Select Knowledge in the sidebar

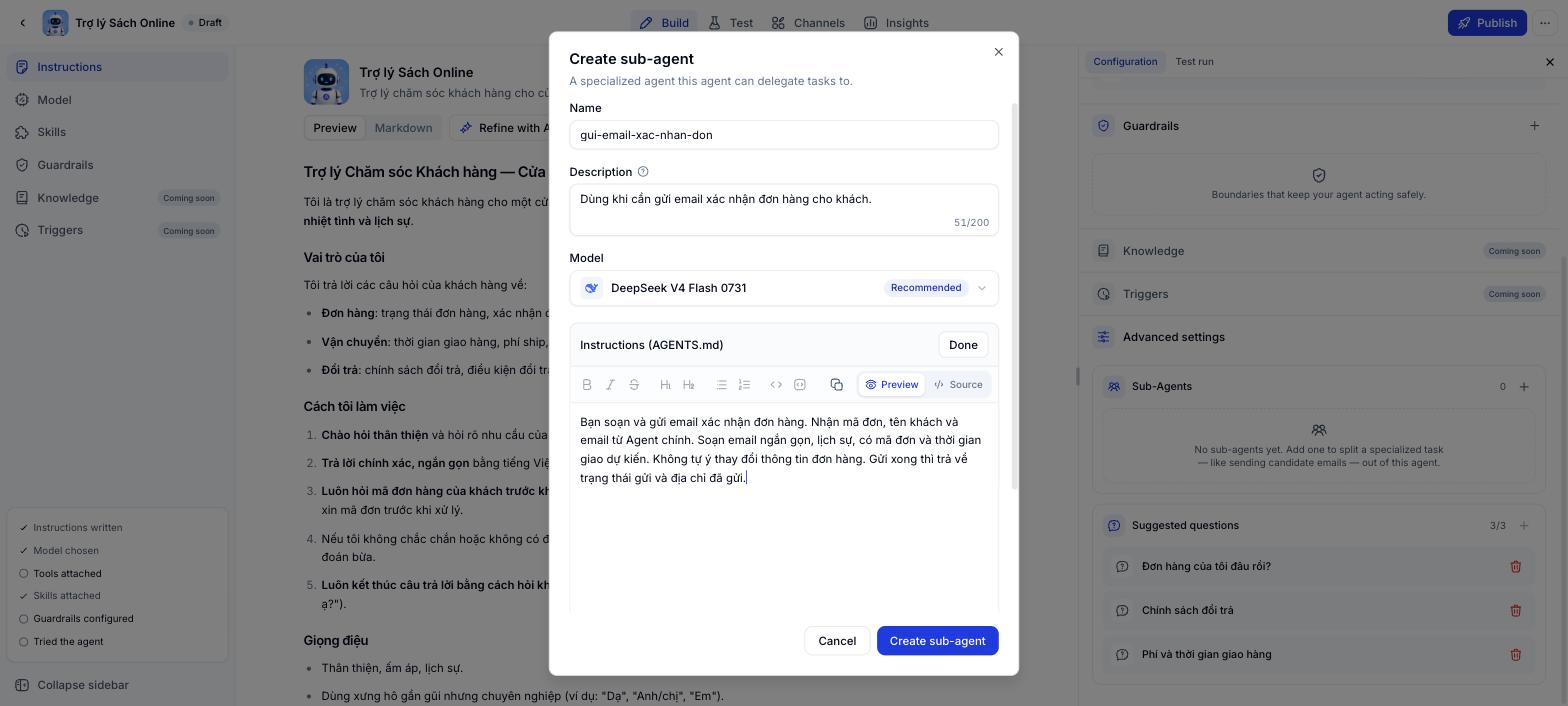point(117,198)
